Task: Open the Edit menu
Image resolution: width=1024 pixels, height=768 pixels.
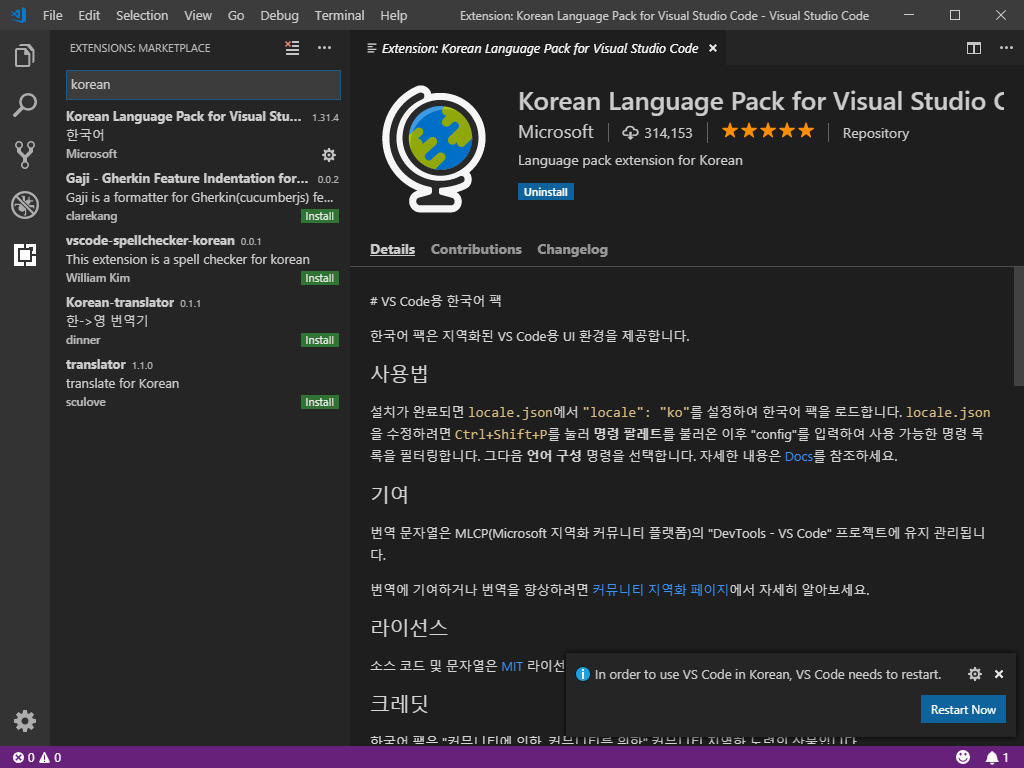Action: [89, 15]
